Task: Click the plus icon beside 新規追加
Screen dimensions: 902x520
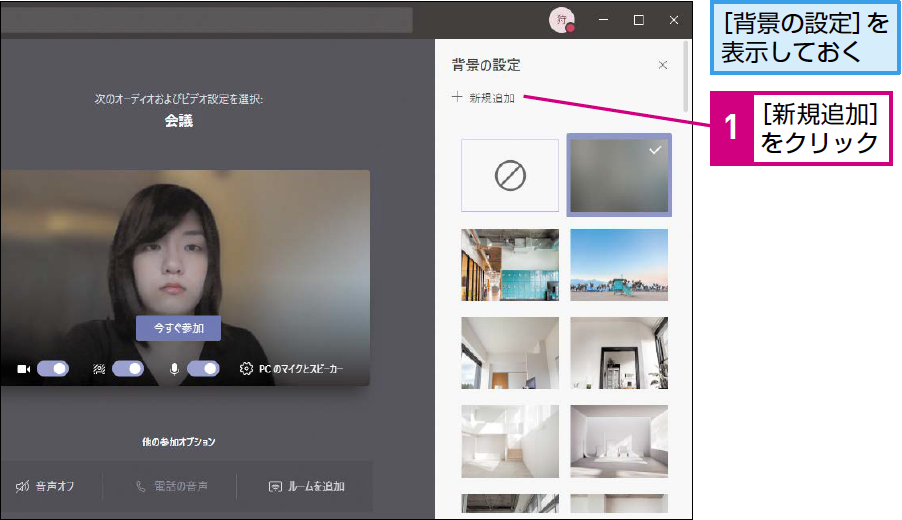Action: coord(457,97)
